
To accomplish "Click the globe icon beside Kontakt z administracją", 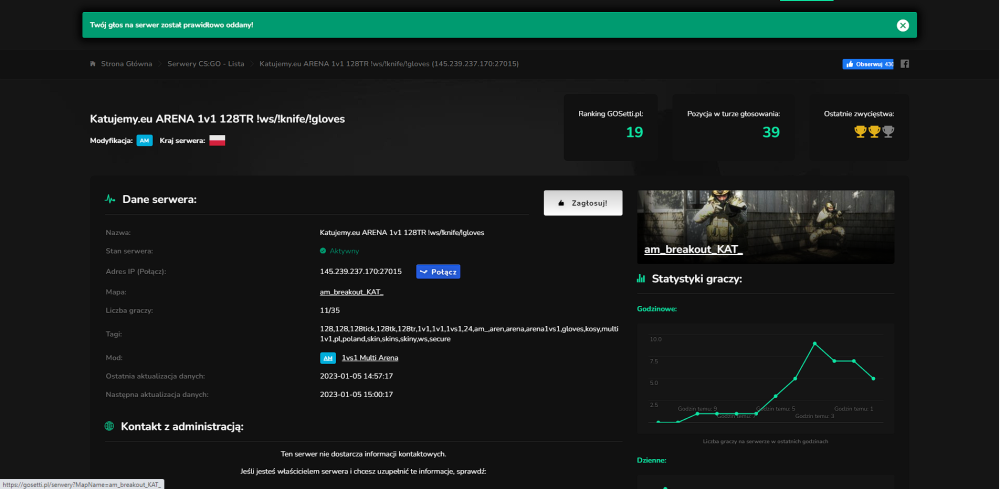I will 109,426.
